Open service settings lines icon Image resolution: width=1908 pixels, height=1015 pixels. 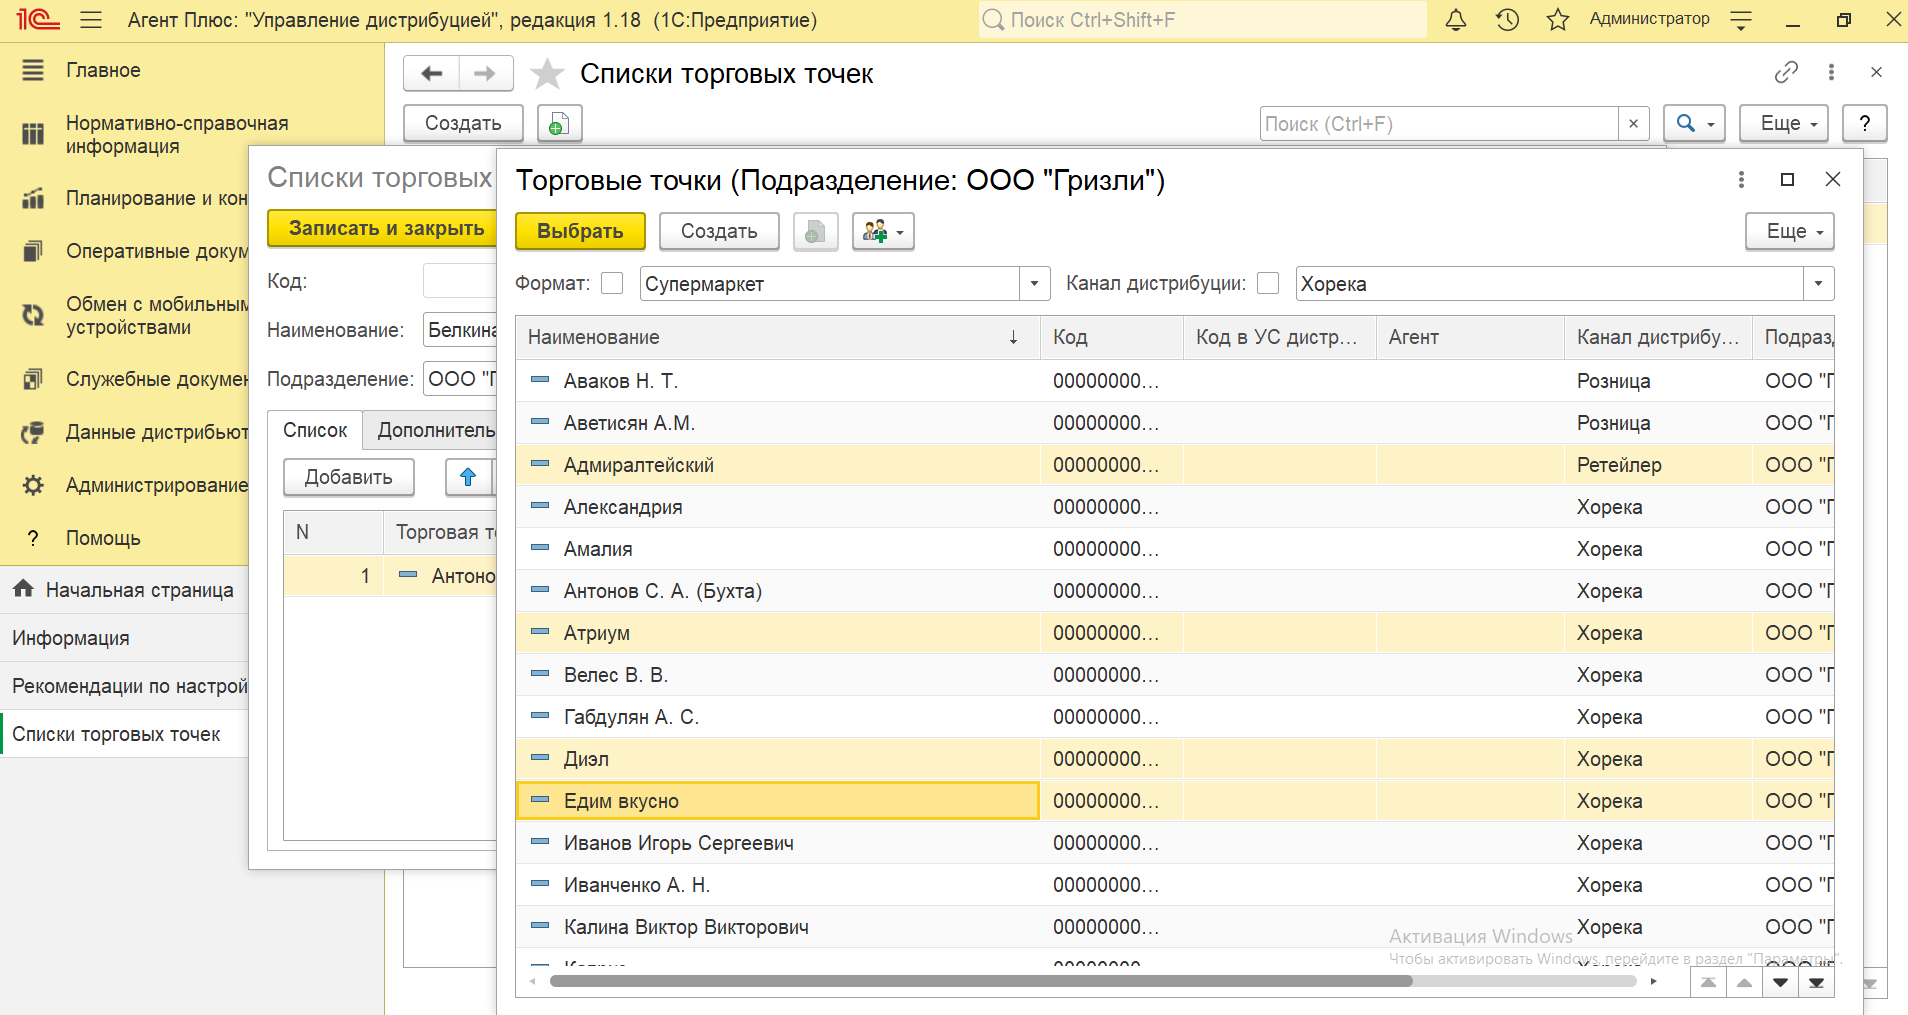pyautogui.click(x=1741, y=20)
